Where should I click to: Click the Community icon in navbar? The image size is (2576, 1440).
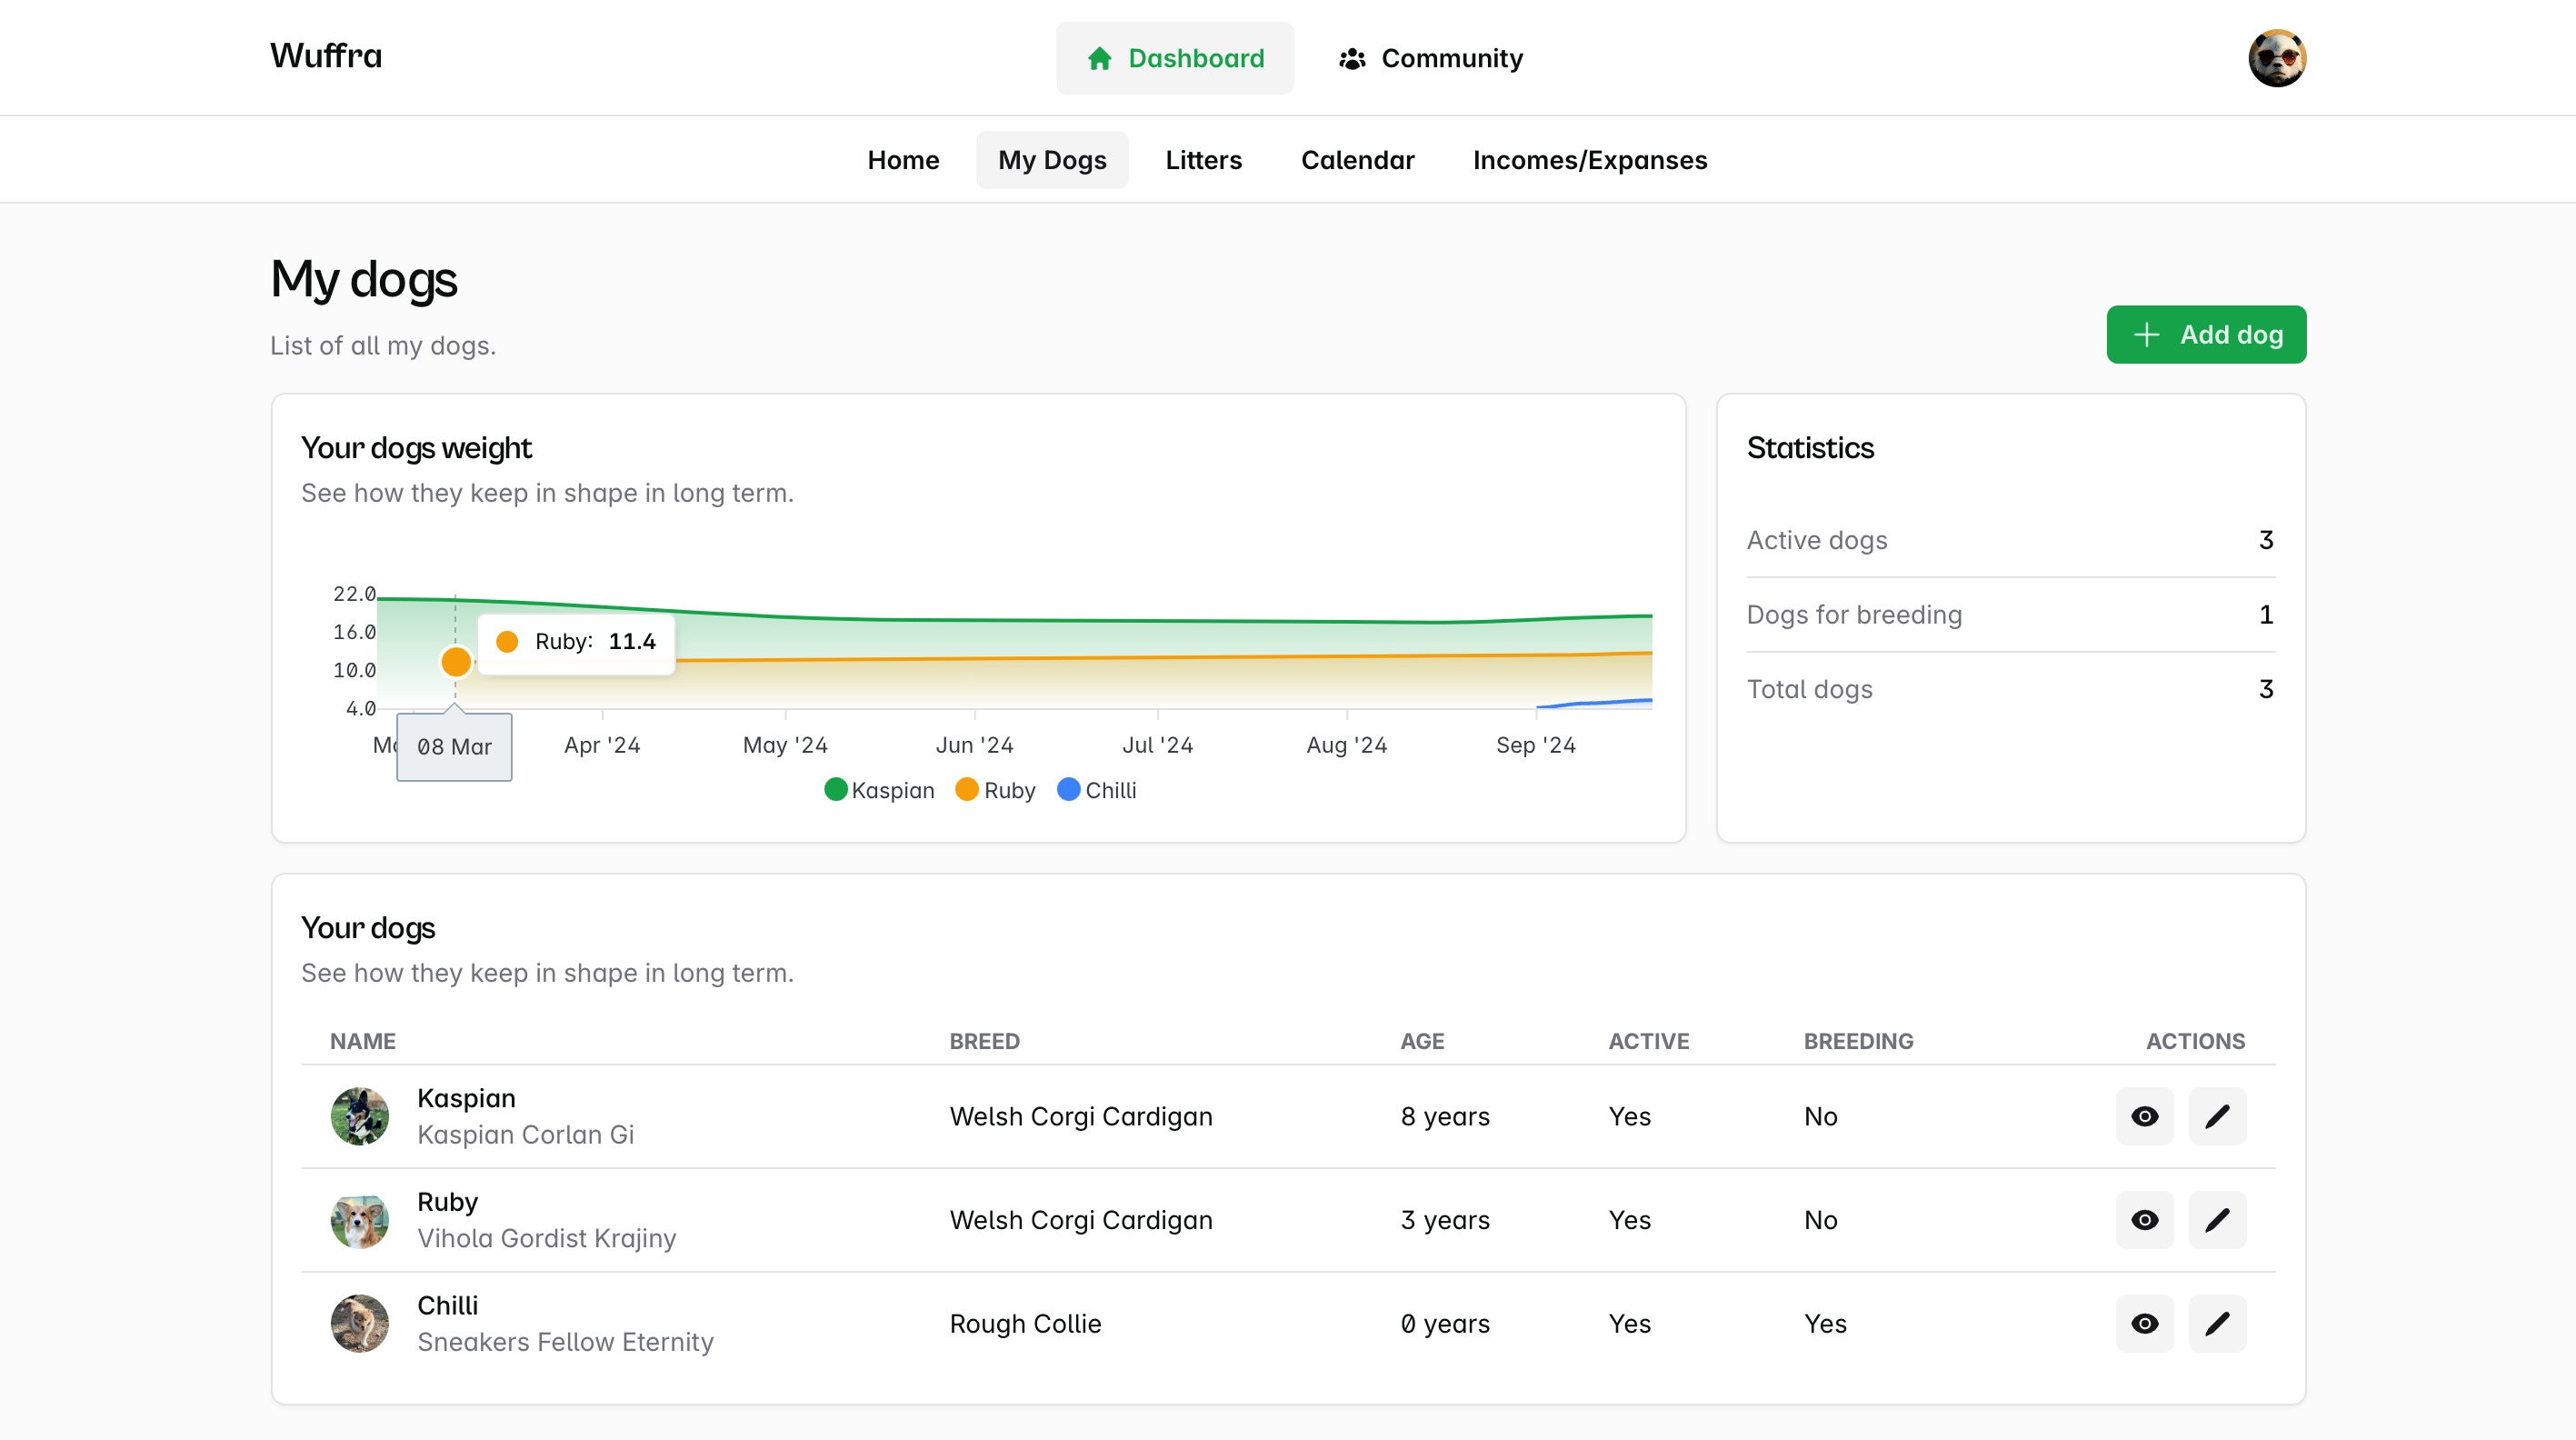coord(1352,56)
